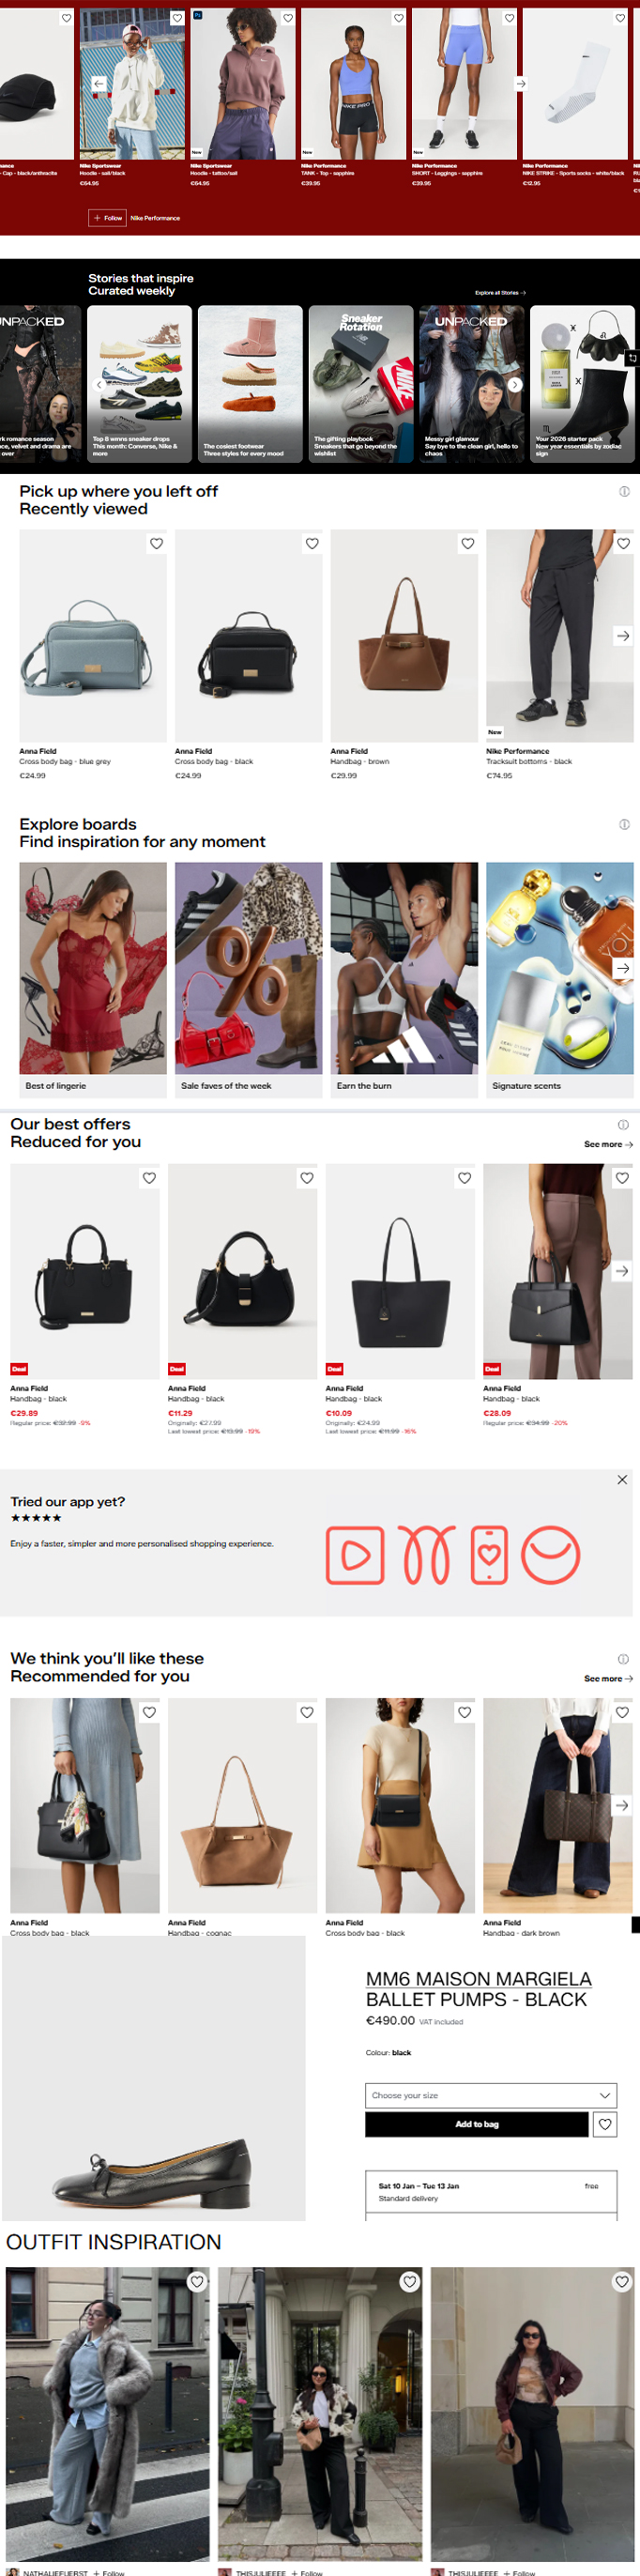The width and height of the screenshot is (640, 2576).
Task: Advance best offers carousel arrow
Action: (x=622, y=1271)
